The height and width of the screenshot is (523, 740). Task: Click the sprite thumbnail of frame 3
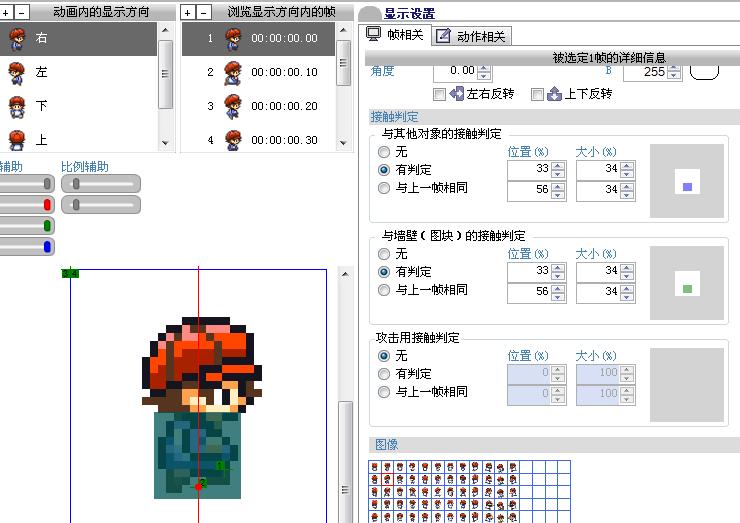233,107
